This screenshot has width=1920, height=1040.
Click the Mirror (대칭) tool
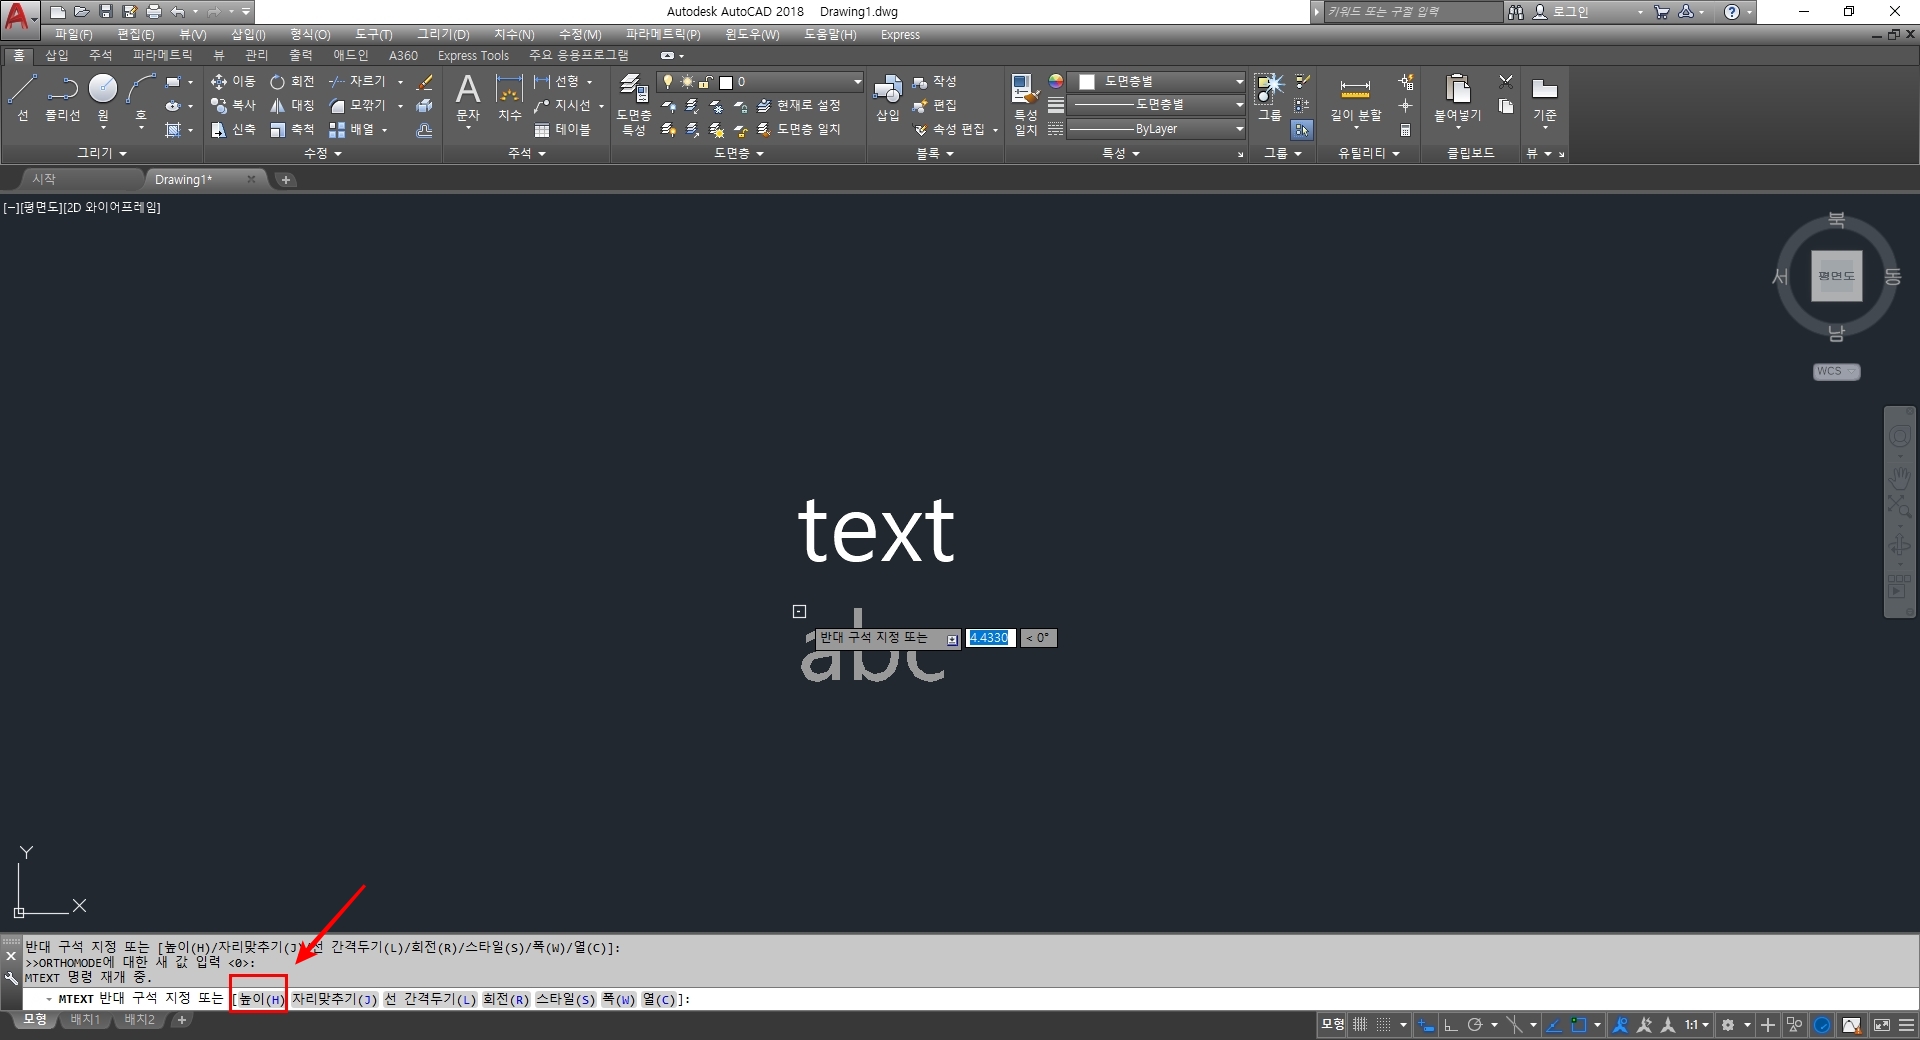pos(292,105)
